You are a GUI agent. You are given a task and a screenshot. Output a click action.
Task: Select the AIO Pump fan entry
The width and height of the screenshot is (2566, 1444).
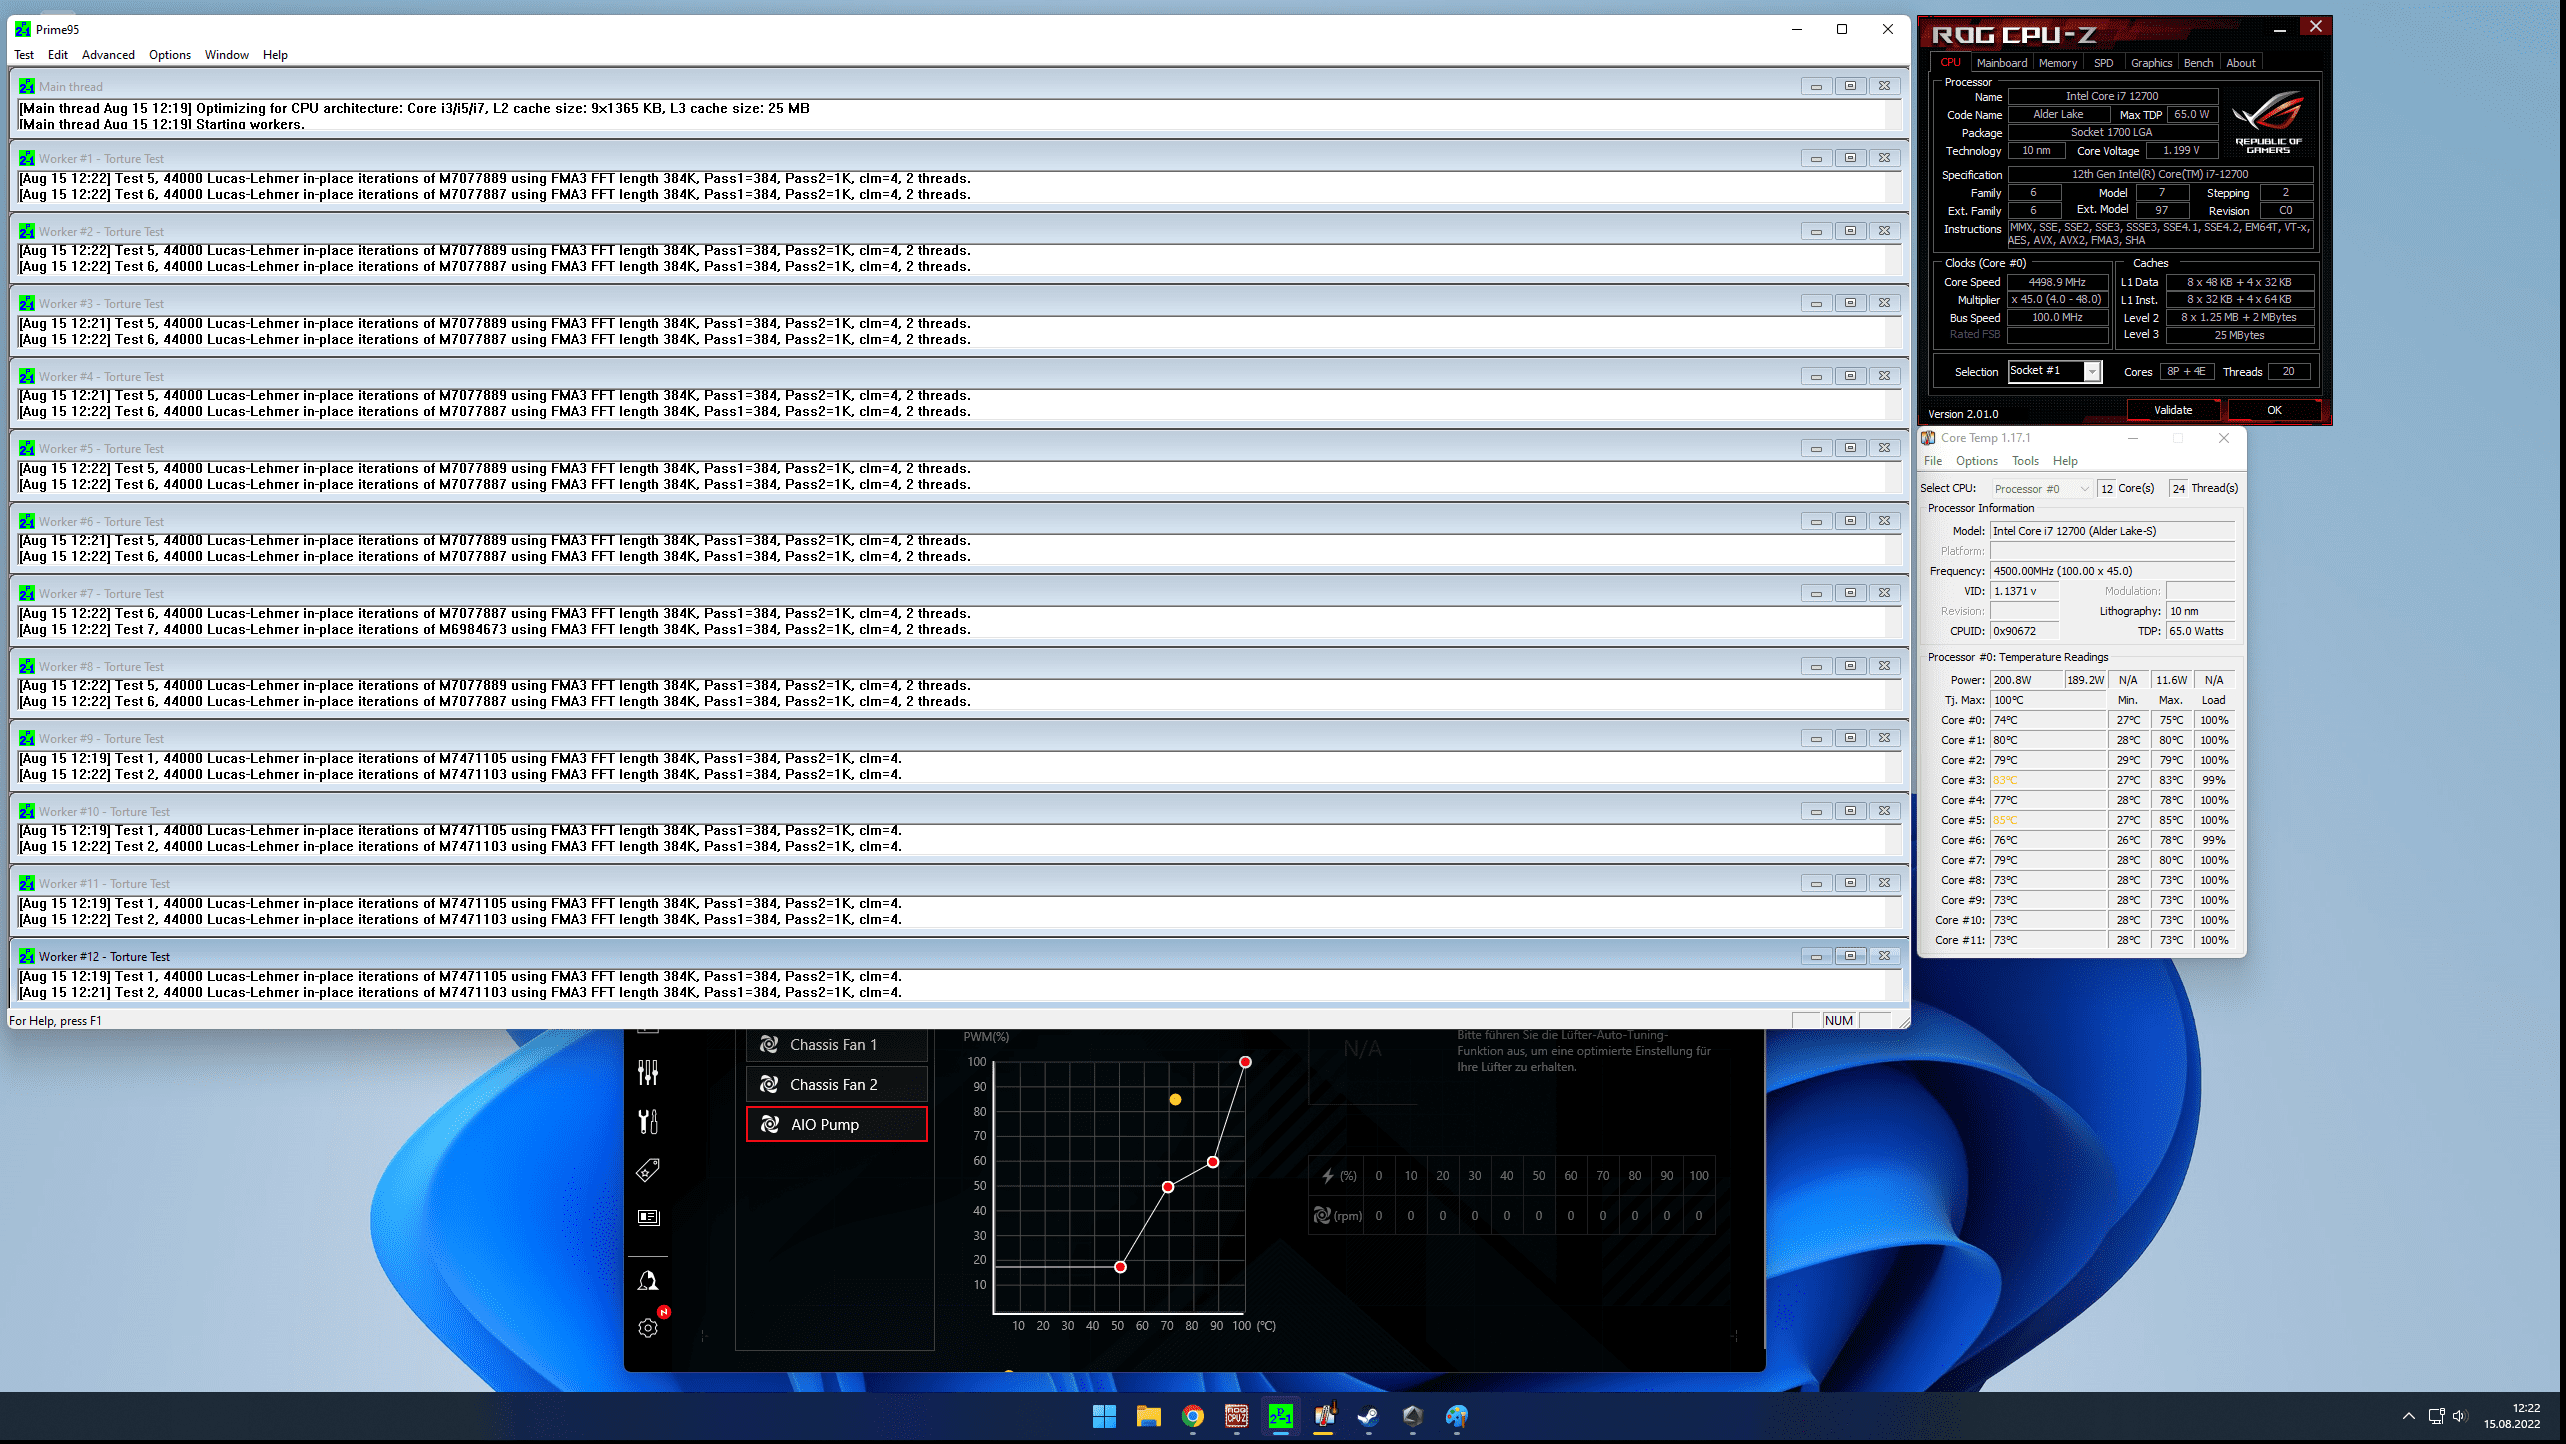tap(836, 1124)
